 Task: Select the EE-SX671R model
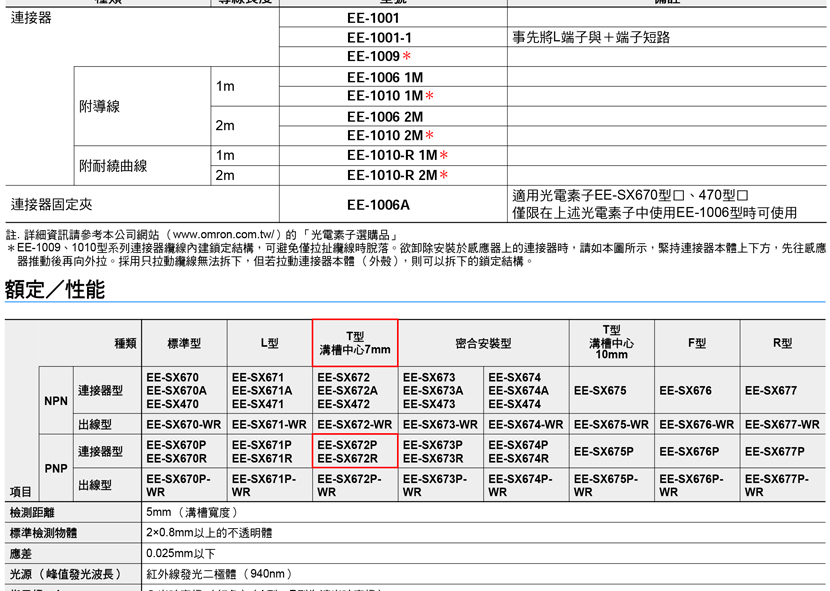click(x=262, y=459)
